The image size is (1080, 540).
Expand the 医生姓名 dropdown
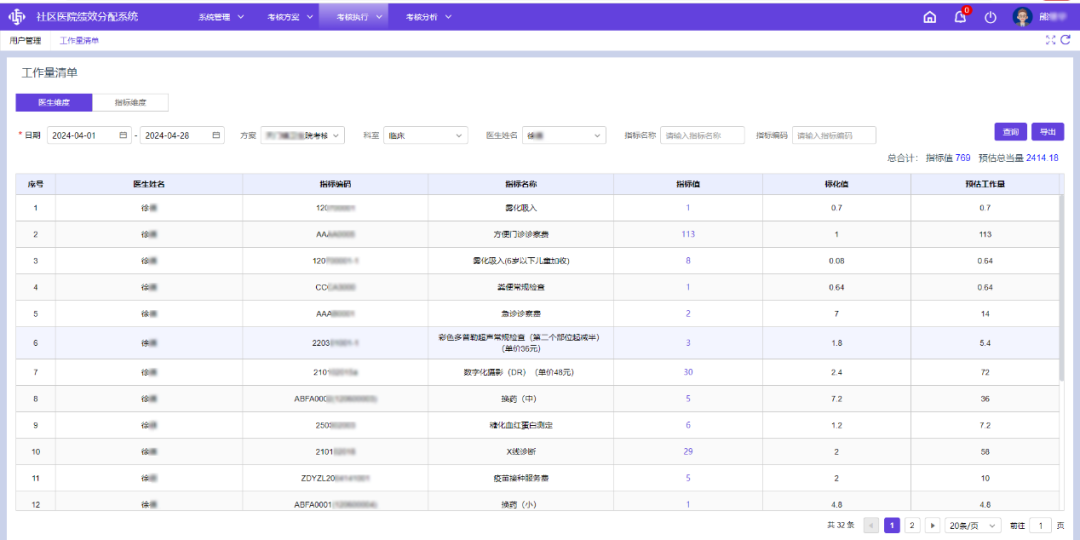564,135
